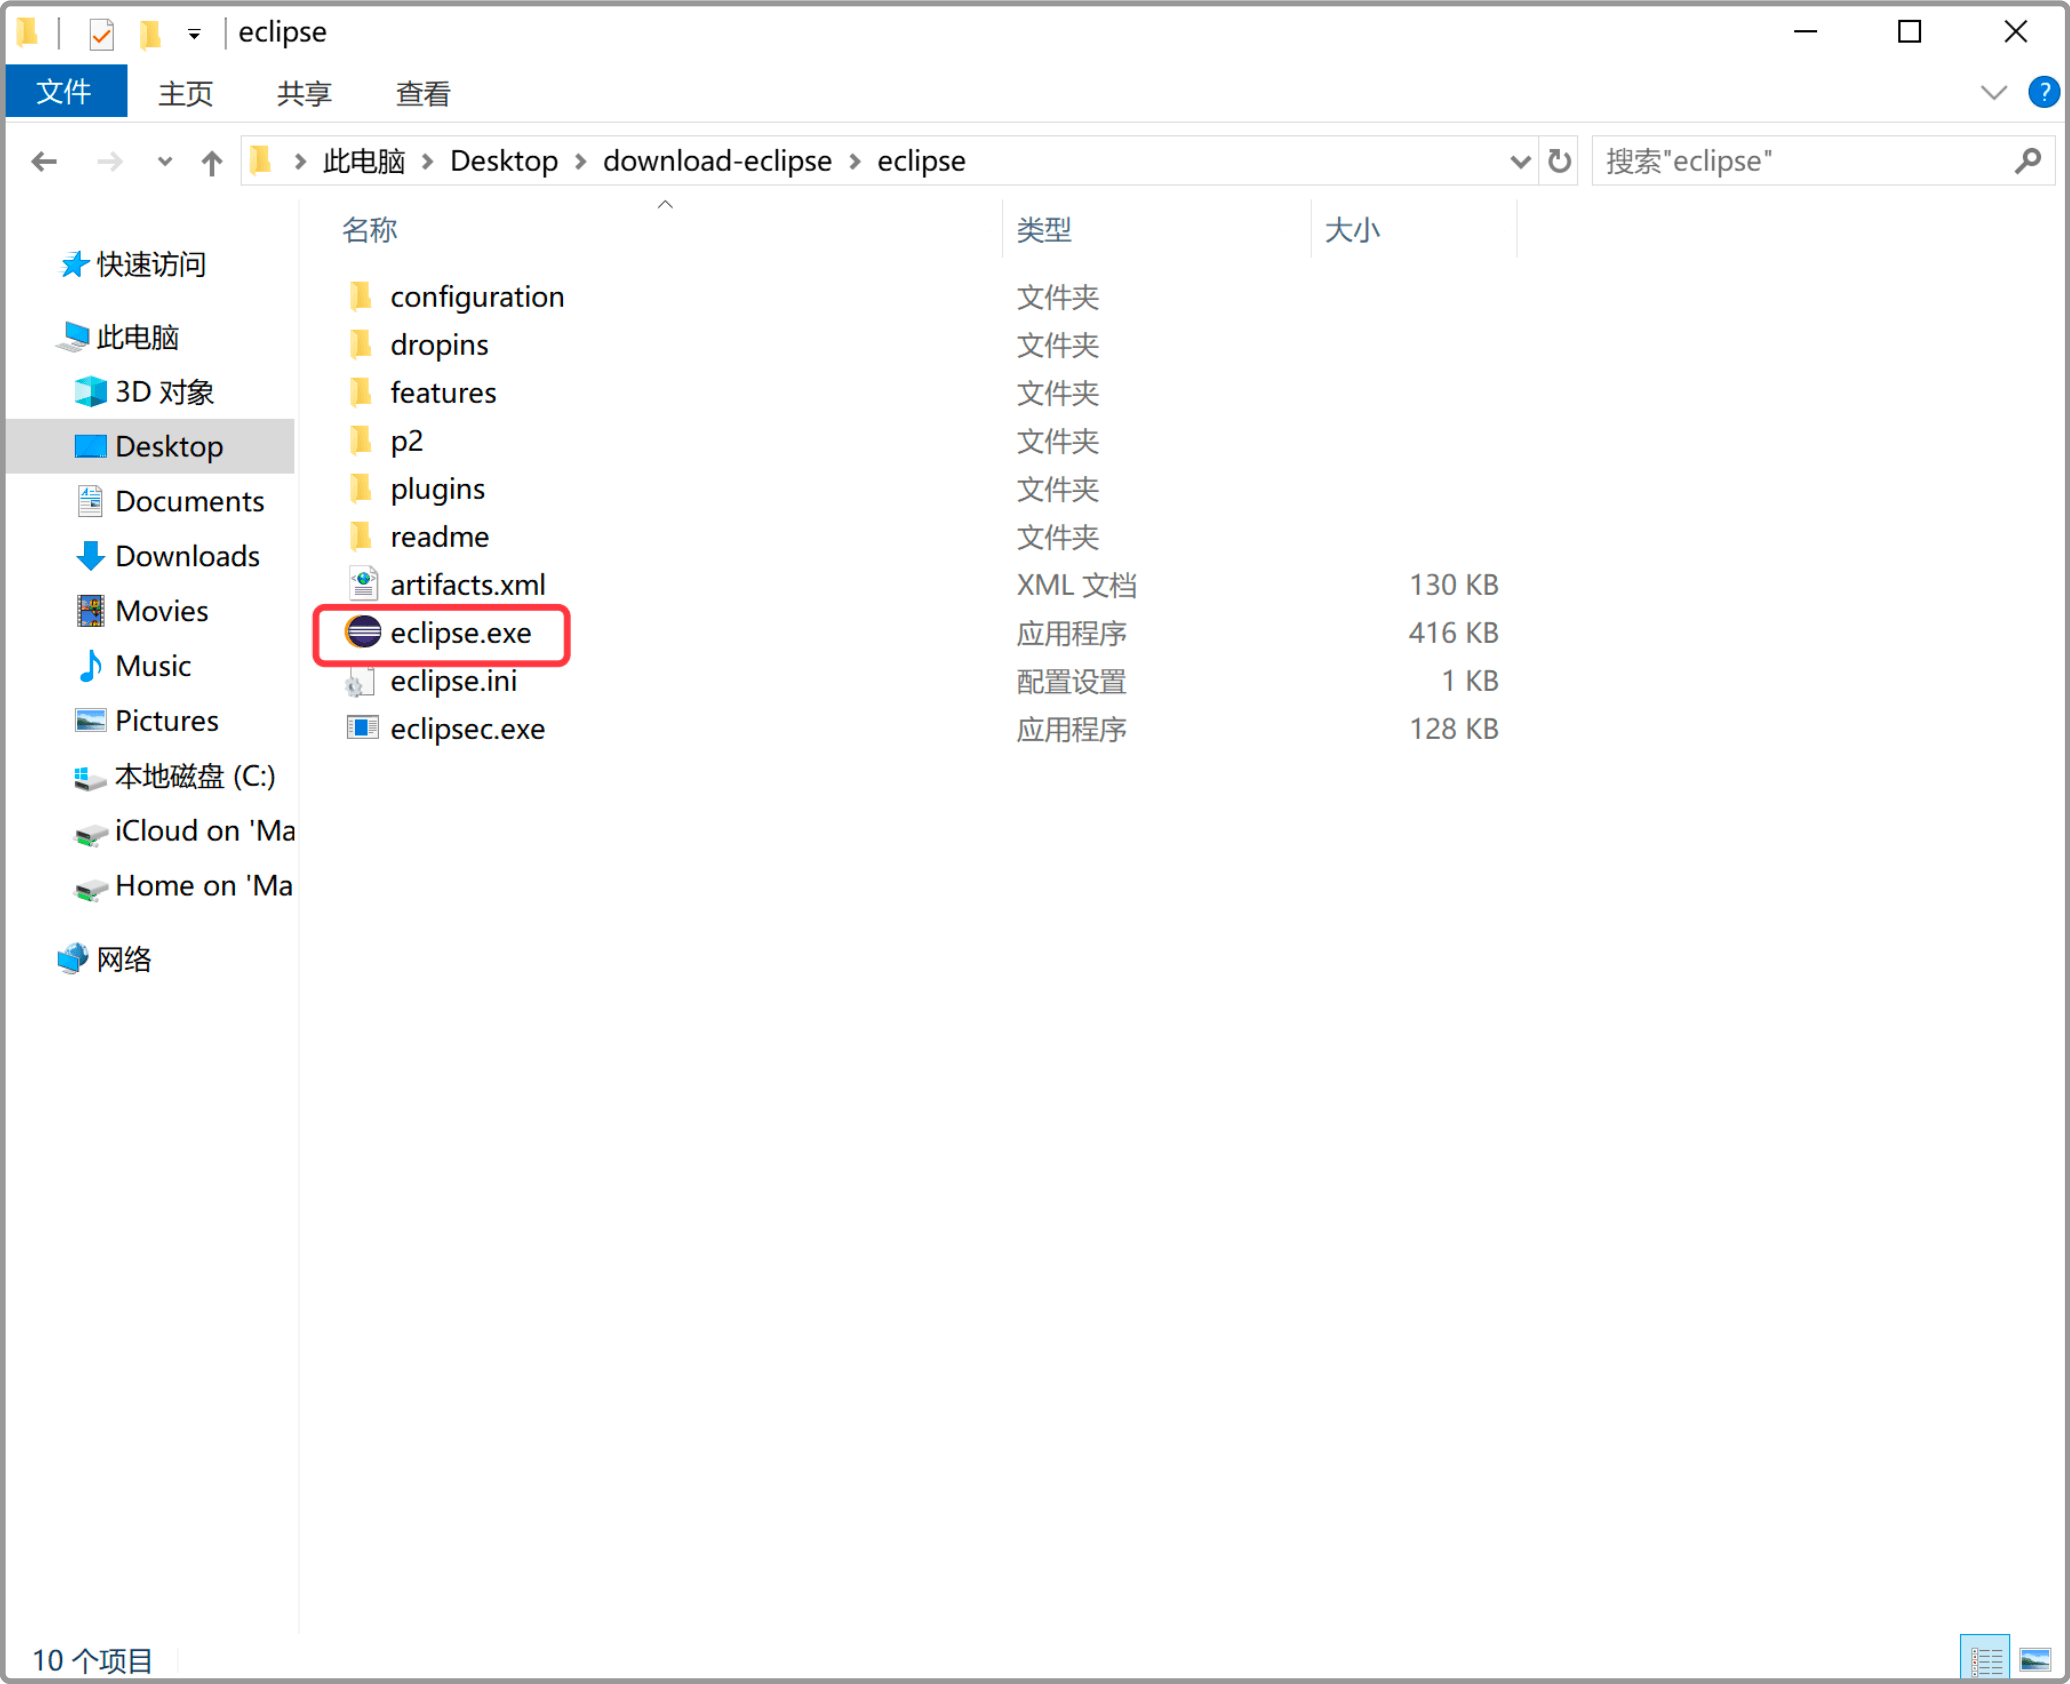Open the 共享 ribbon tab
This screenshot has height=1684, width=2070.
[x=304, y=93]
